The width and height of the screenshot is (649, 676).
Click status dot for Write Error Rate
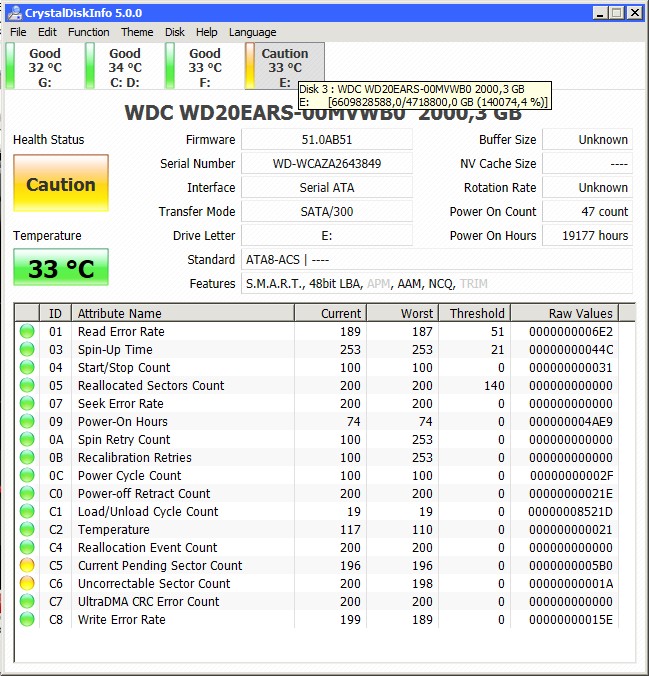(x=27, y=620)
